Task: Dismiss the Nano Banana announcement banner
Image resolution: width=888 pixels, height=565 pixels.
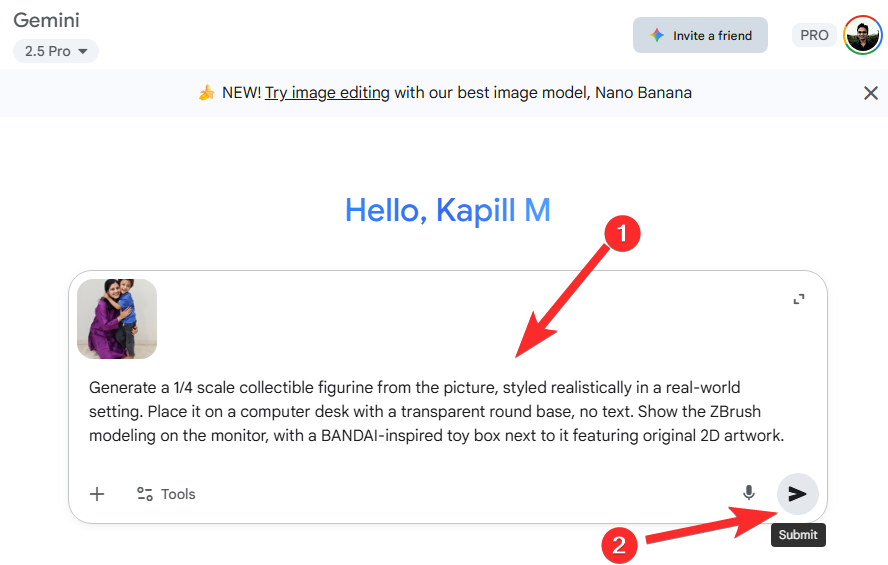Action: 870,93
